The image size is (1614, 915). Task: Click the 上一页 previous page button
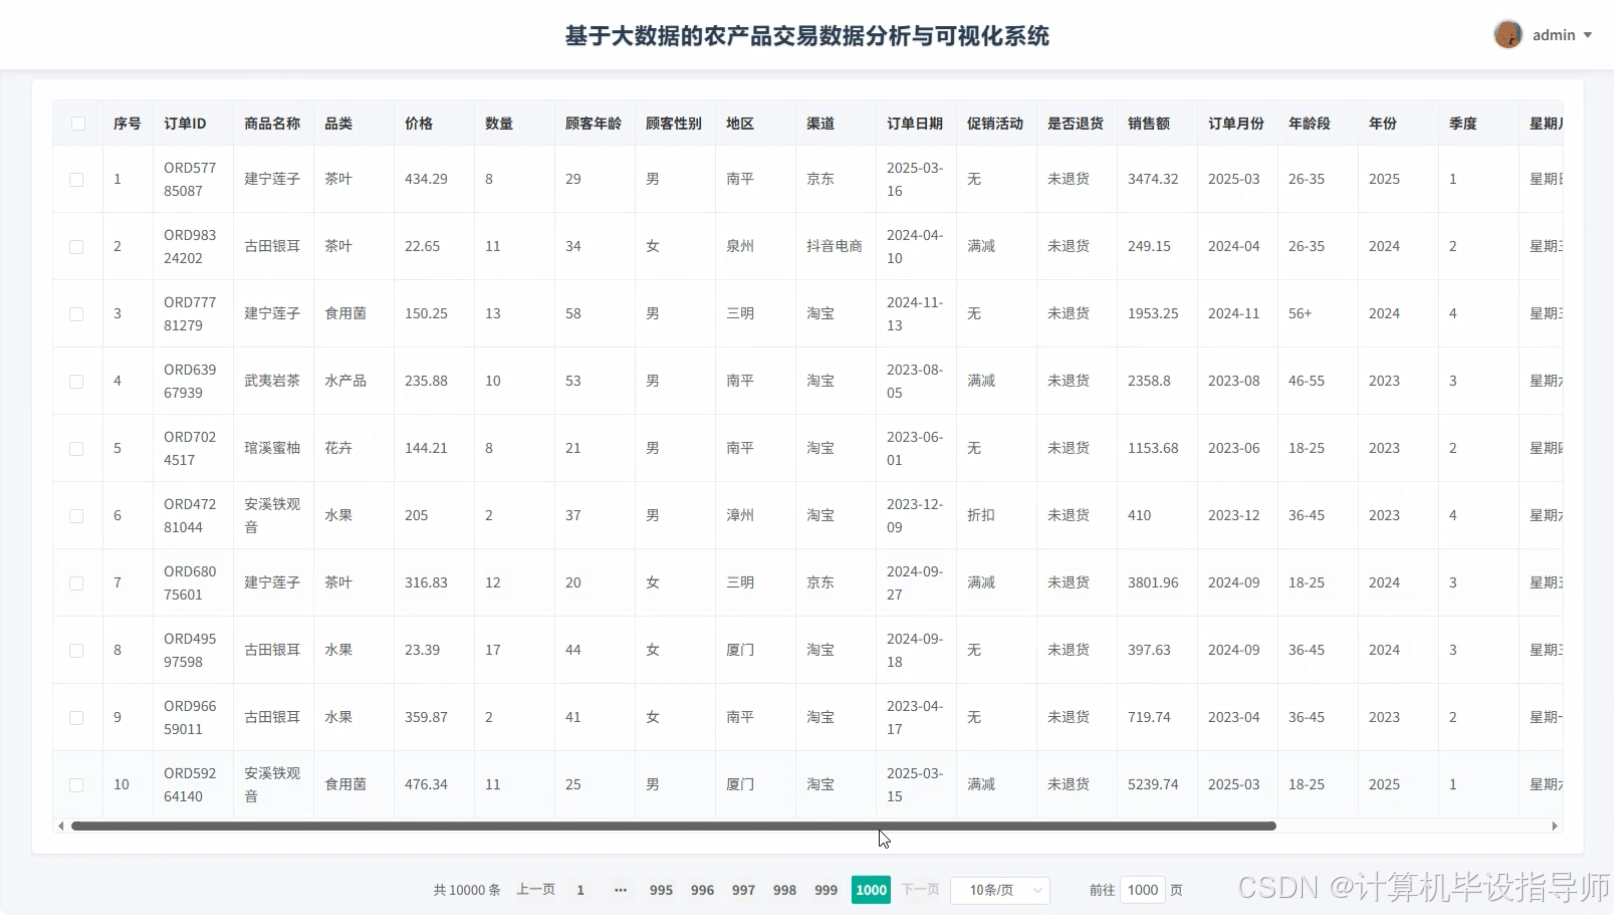(x=536, y=889)
